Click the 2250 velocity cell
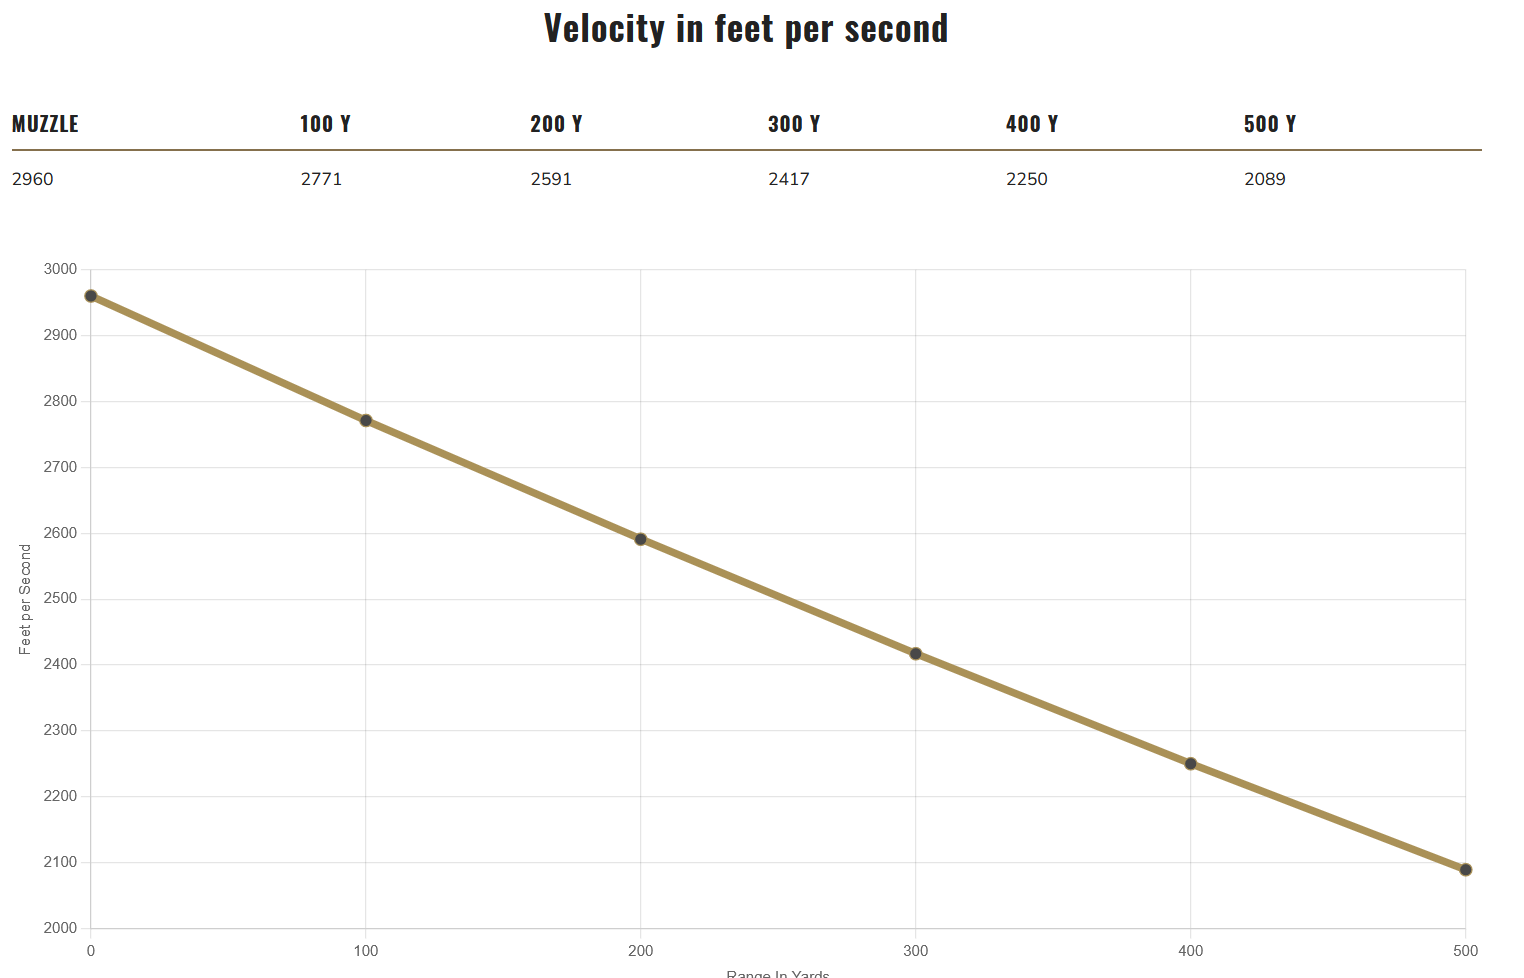1524x978 pixels. (x=1027, y=179)
